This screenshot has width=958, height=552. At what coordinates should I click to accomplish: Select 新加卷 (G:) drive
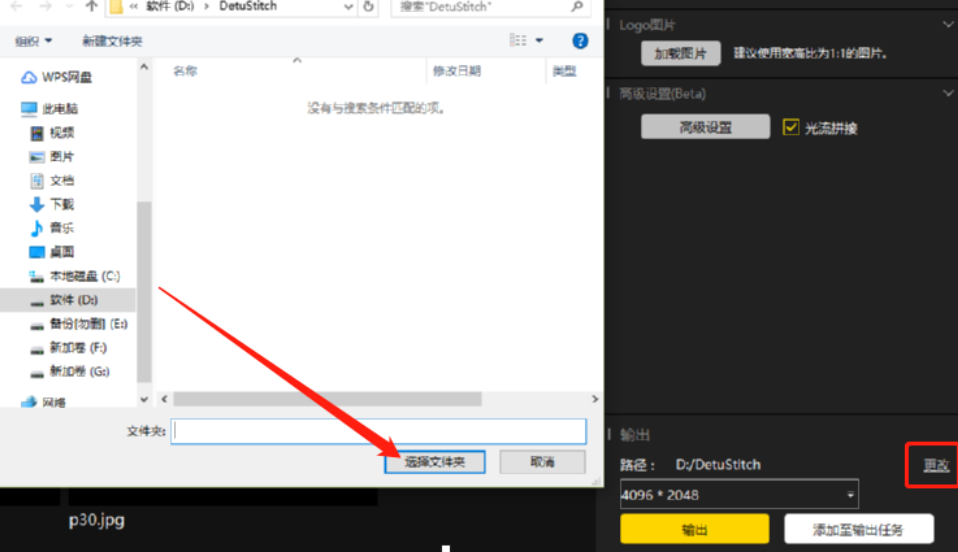pyautogui.click(x=70, y=372)
